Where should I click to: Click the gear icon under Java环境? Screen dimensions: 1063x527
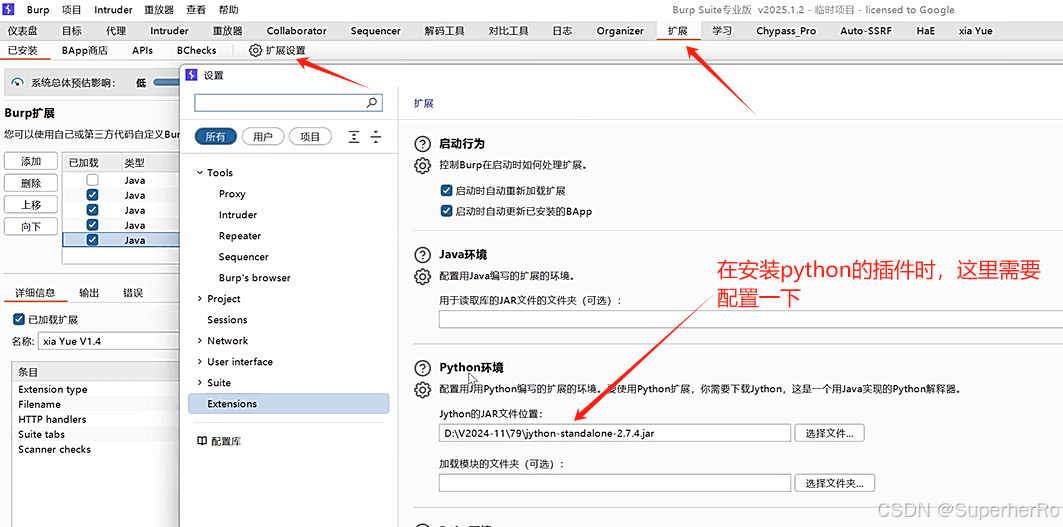click(422, 276)
